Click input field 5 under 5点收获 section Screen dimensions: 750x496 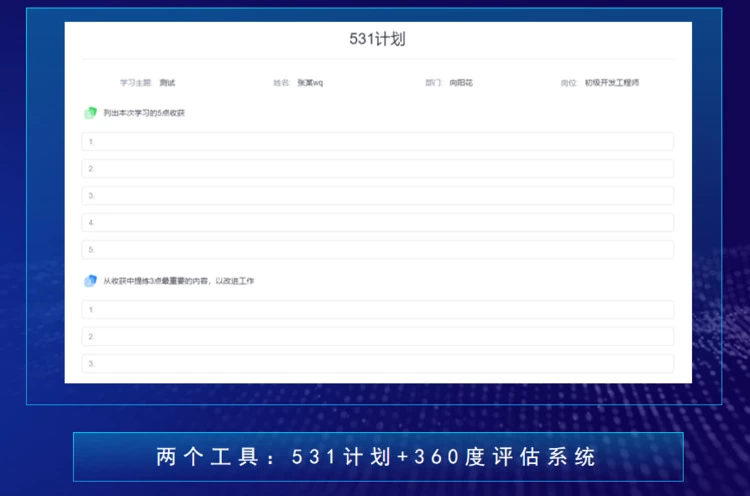[377, 250]
